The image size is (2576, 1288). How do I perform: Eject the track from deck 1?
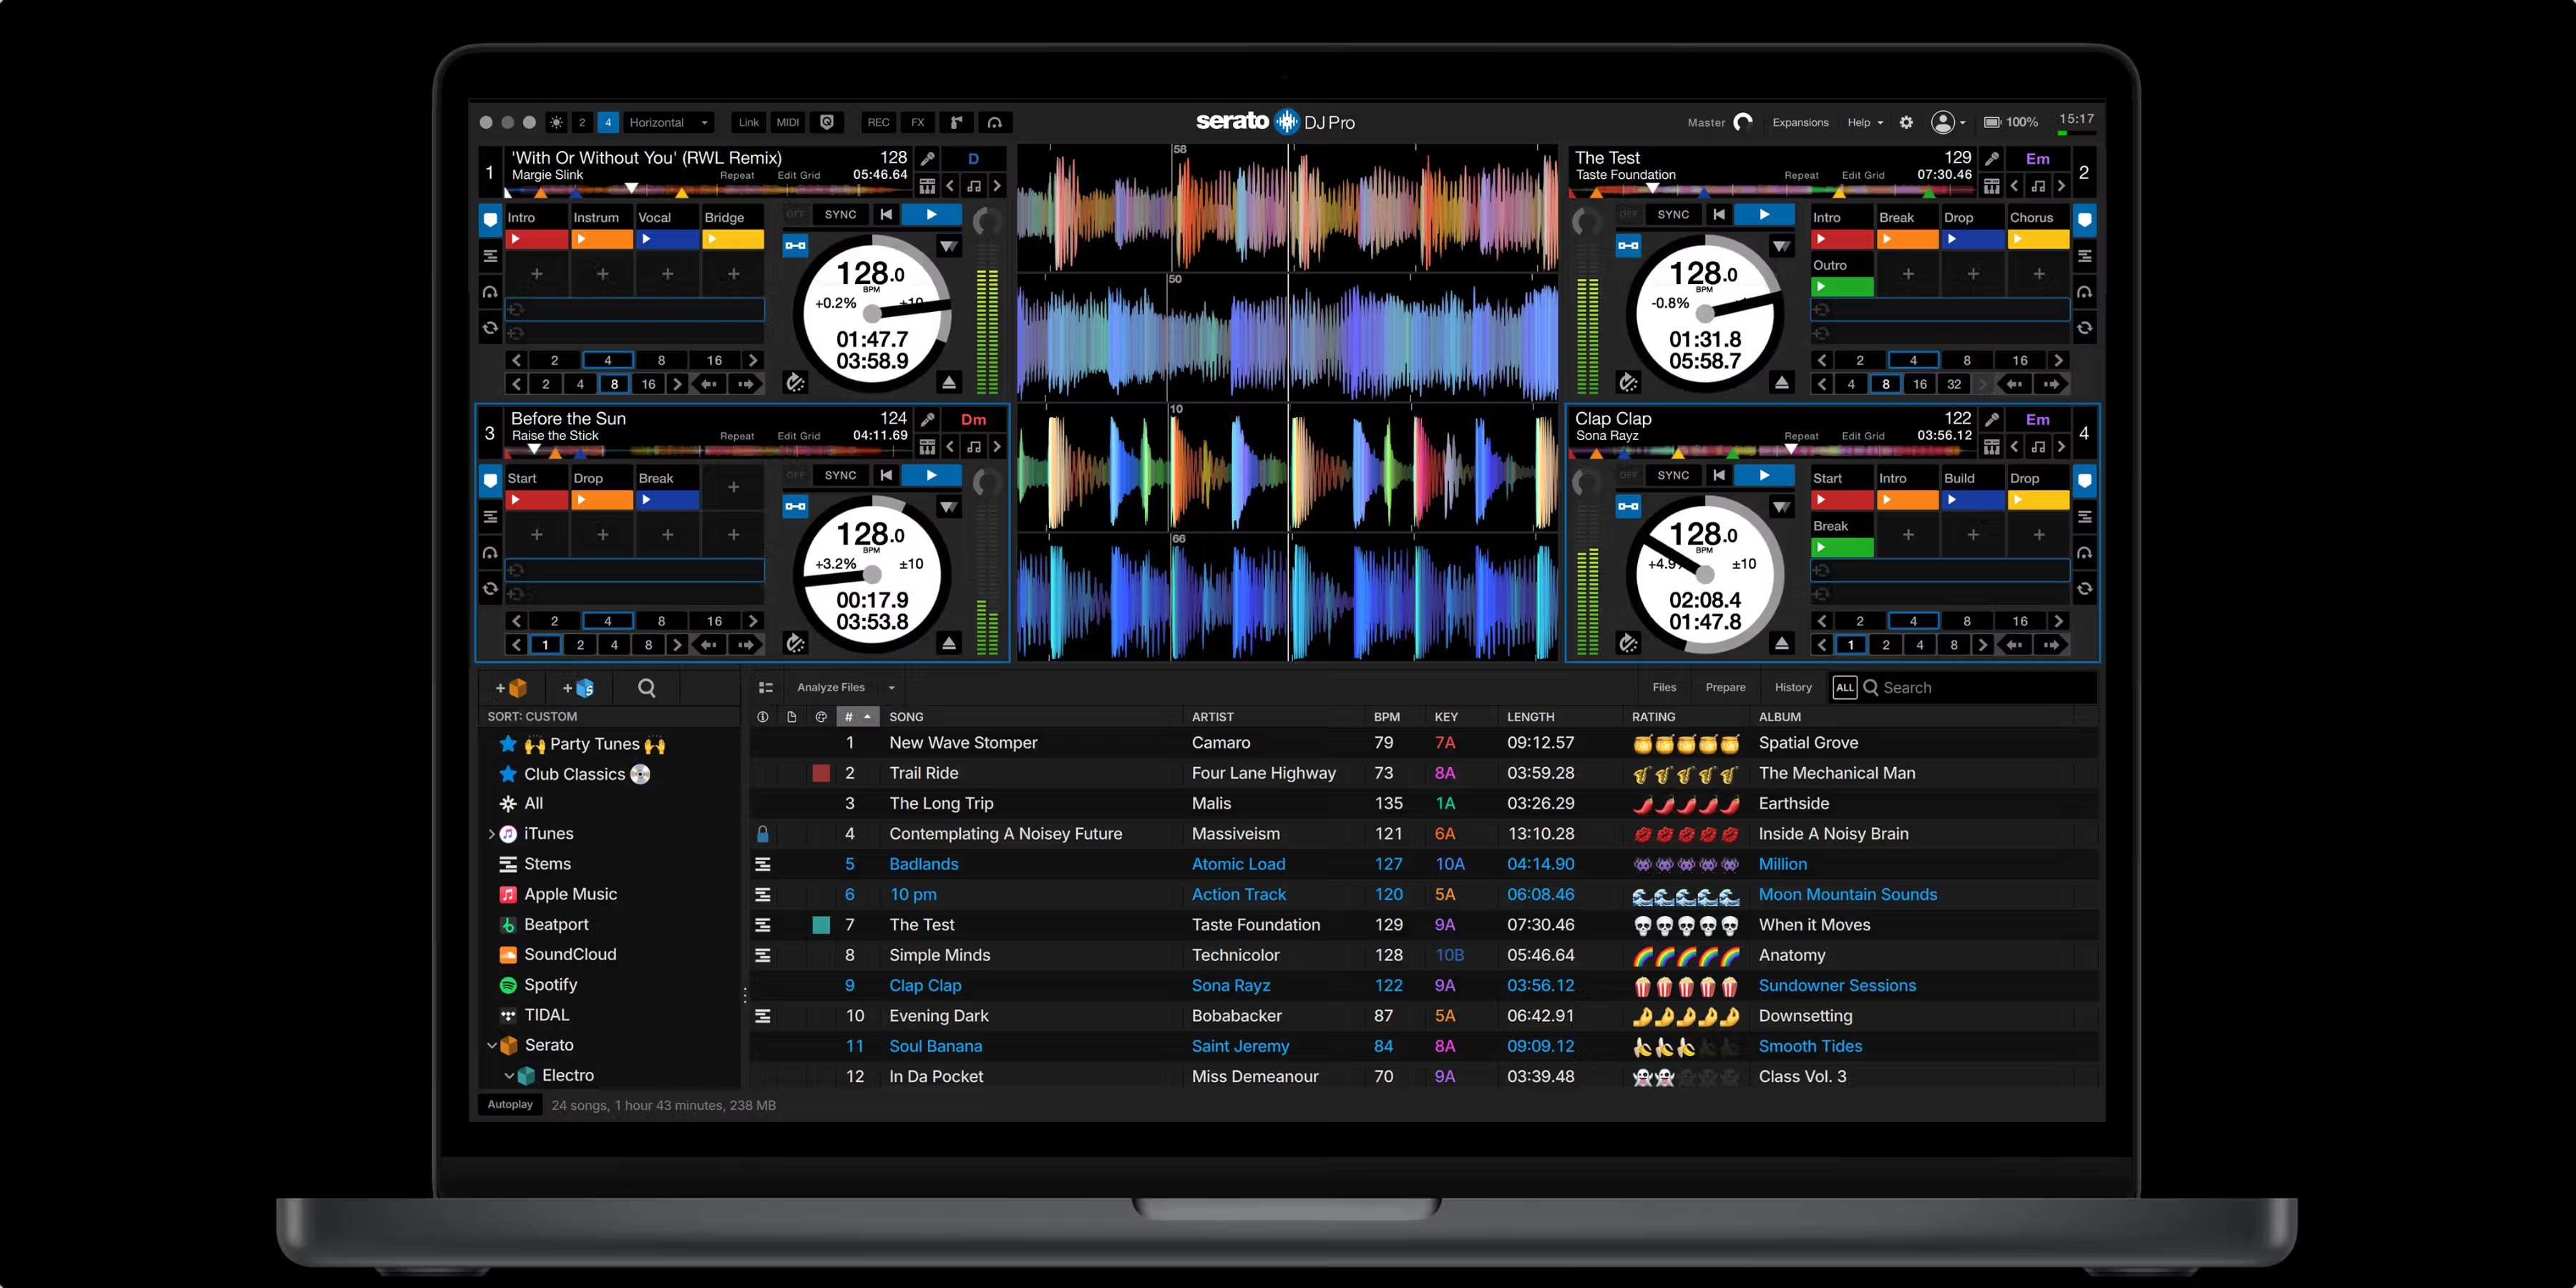[949, 383]
